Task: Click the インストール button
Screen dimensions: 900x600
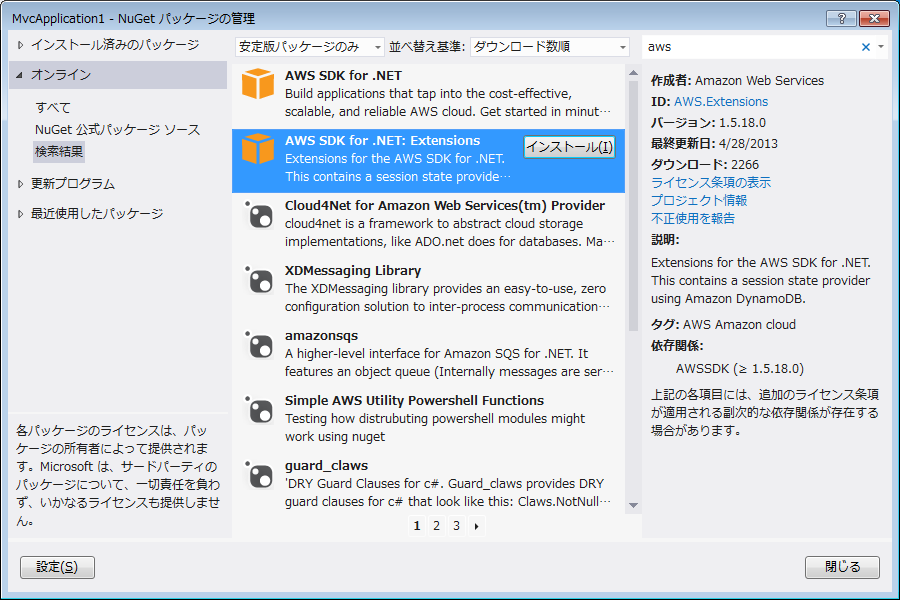Action: [x=569, y=147]
